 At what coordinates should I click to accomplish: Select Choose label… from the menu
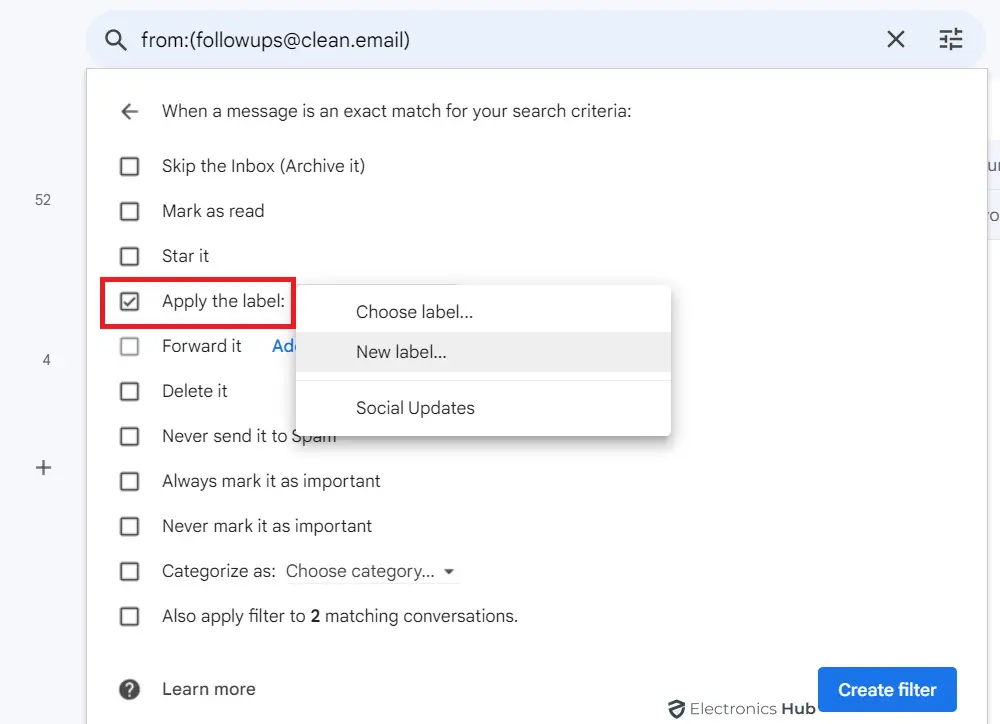pos(414,312)
